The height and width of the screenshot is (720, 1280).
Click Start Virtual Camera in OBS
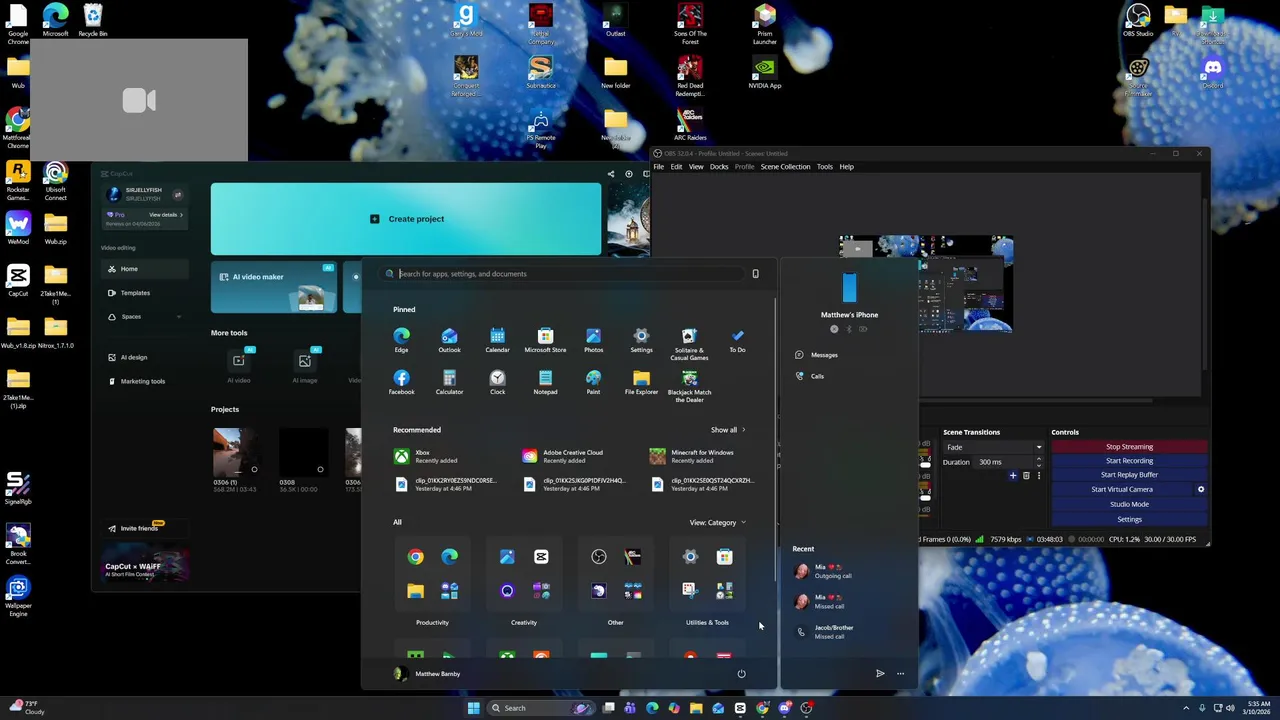1122,490
